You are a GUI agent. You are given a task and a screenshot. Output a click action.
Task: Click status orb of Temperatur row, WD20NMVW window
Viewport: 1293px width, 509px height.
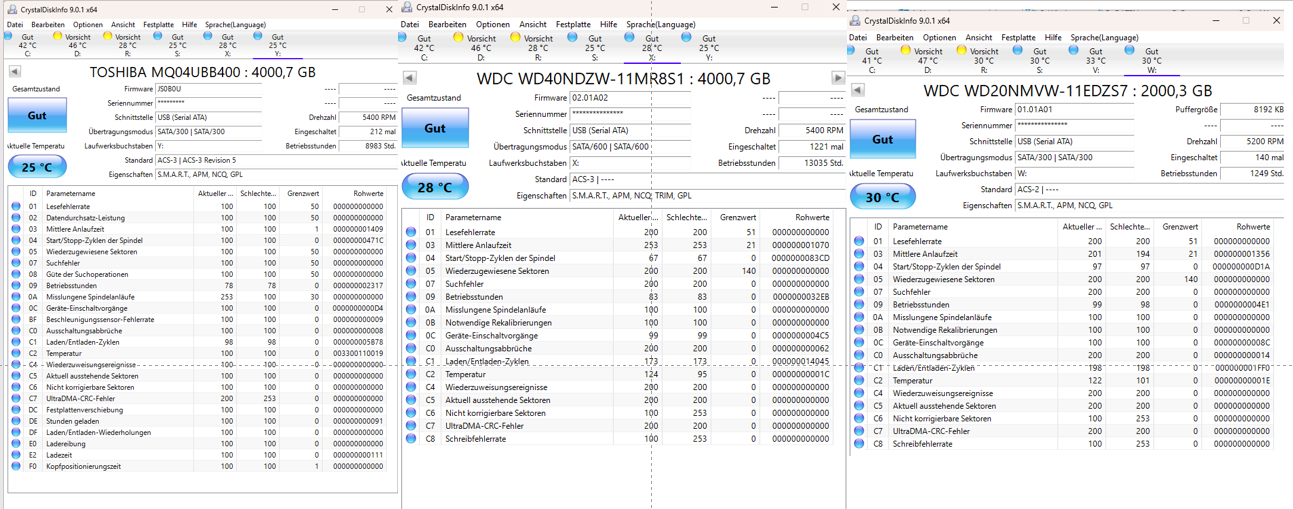pyautogui.click(x=859, y=381)
